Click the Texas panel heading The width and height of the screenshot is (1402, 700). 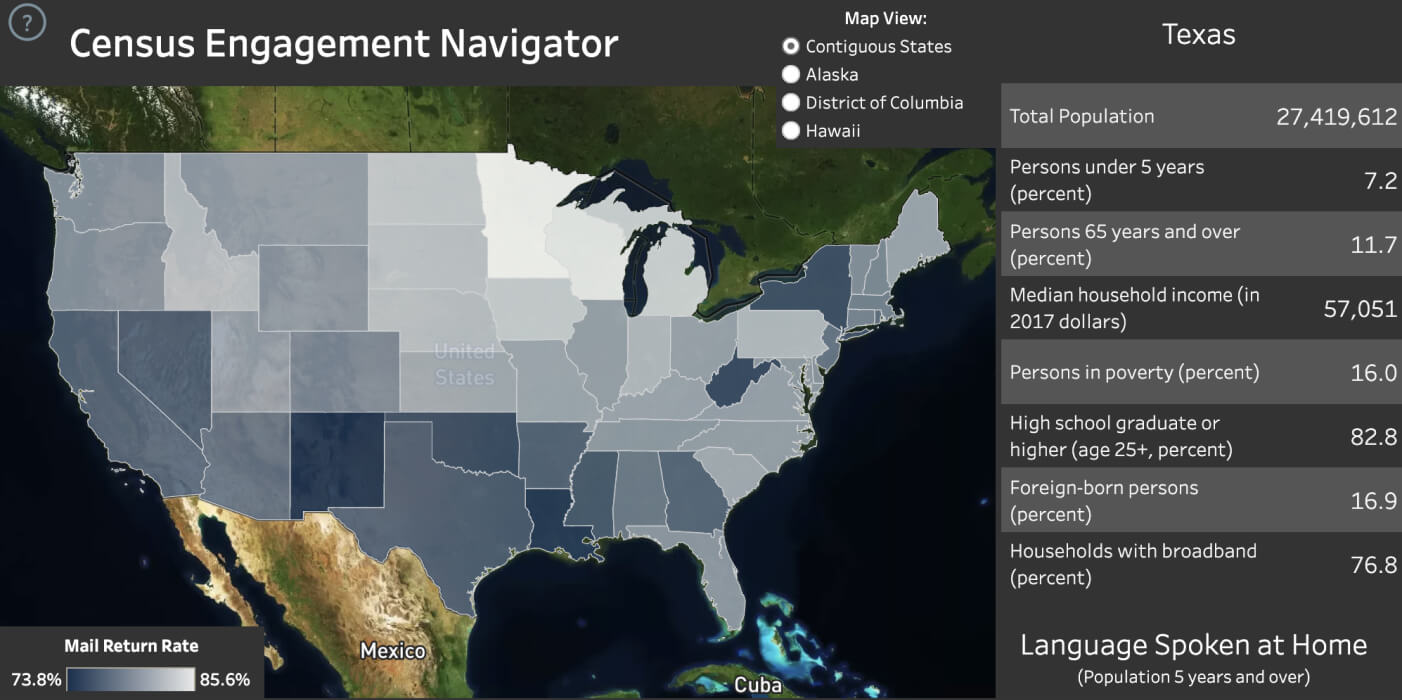(x=1199, y=34)
